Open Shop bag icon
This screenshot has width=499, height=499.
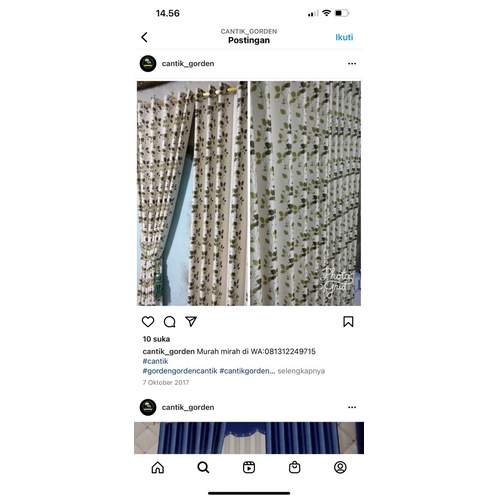pyautogui.click(x=295, y=467)
